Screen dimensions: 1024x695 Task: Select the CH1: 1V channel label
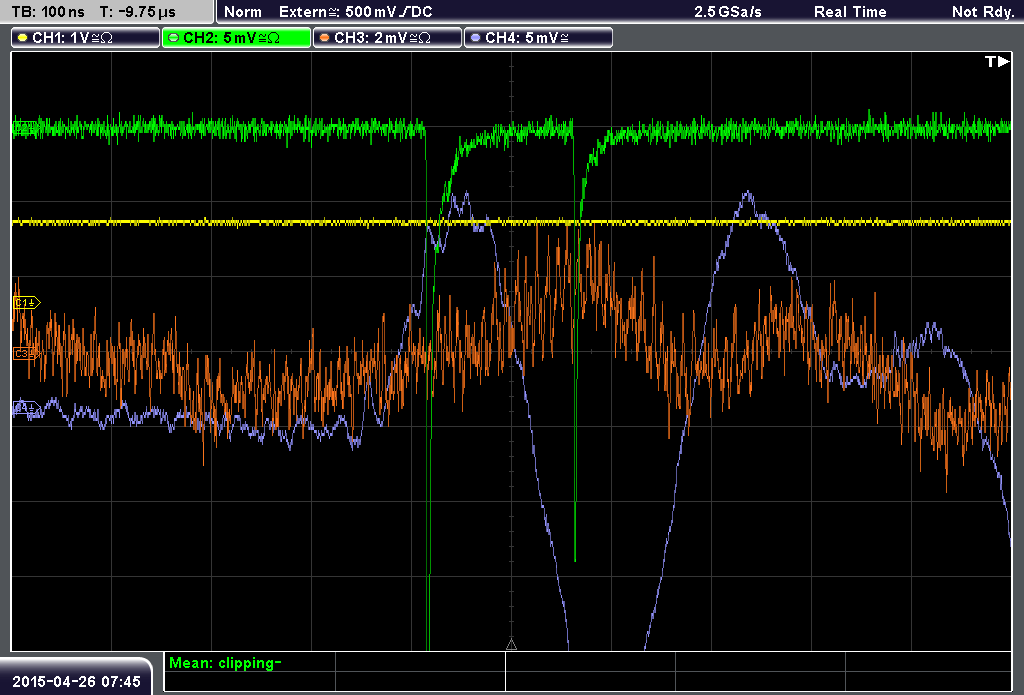[86, 38]
